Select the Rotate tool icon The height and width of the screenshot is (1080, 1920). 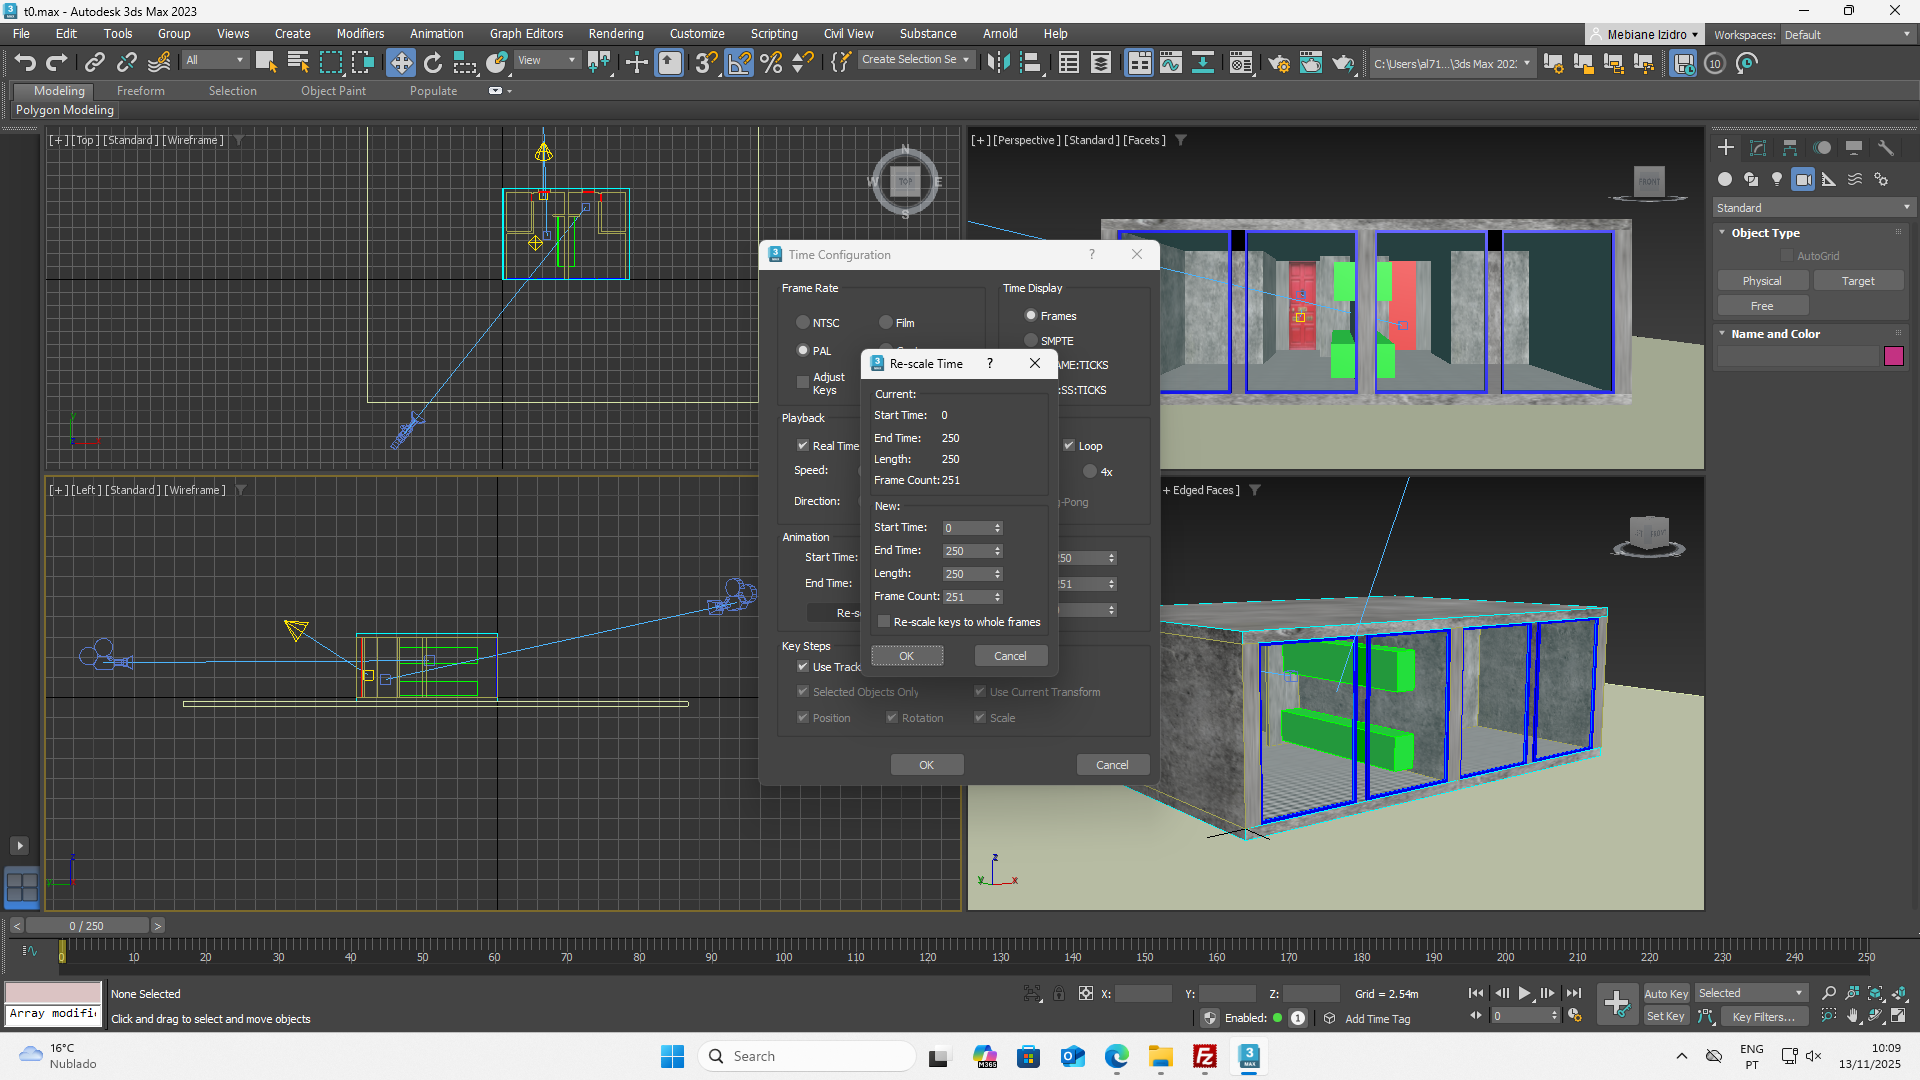click(433, 63)
